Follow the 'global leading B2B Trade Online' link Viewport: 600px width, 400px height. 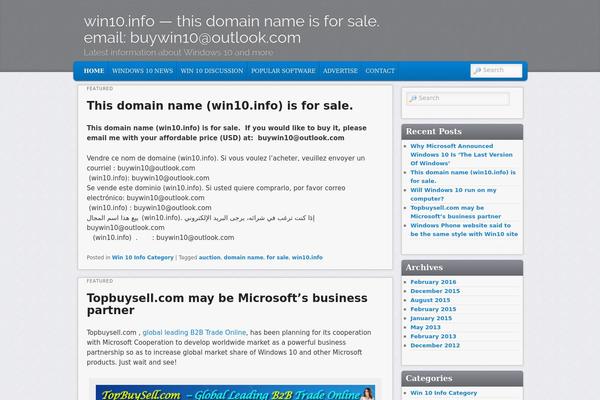(194, 332)
